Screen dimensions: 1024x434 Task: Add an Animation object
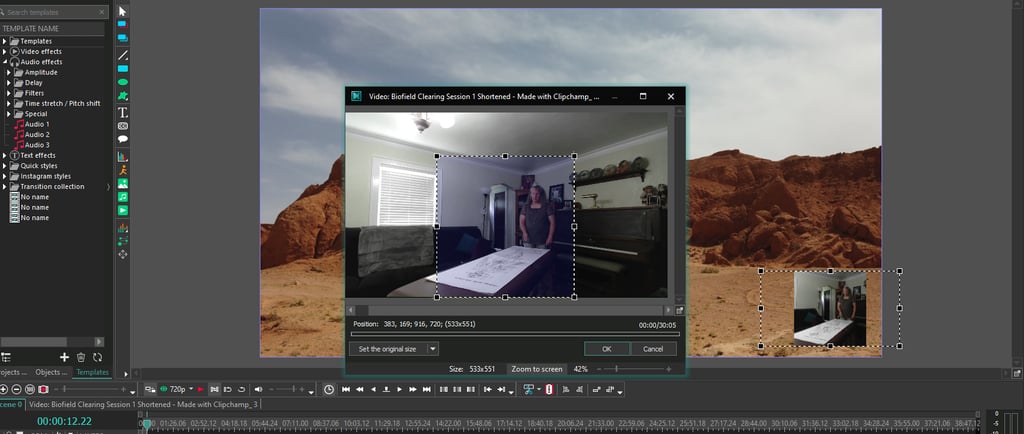(123, 170)
